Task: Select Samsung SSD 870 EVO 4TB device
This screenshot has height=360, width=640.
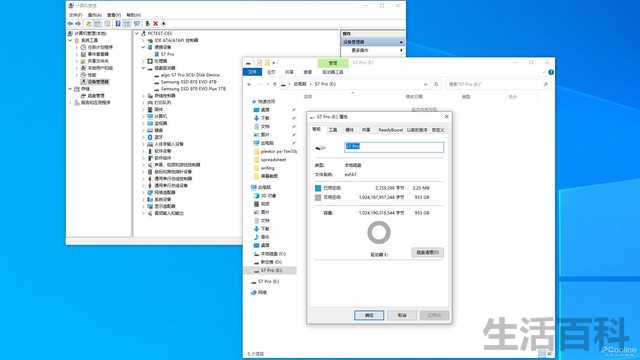Action: pos(188,82)
